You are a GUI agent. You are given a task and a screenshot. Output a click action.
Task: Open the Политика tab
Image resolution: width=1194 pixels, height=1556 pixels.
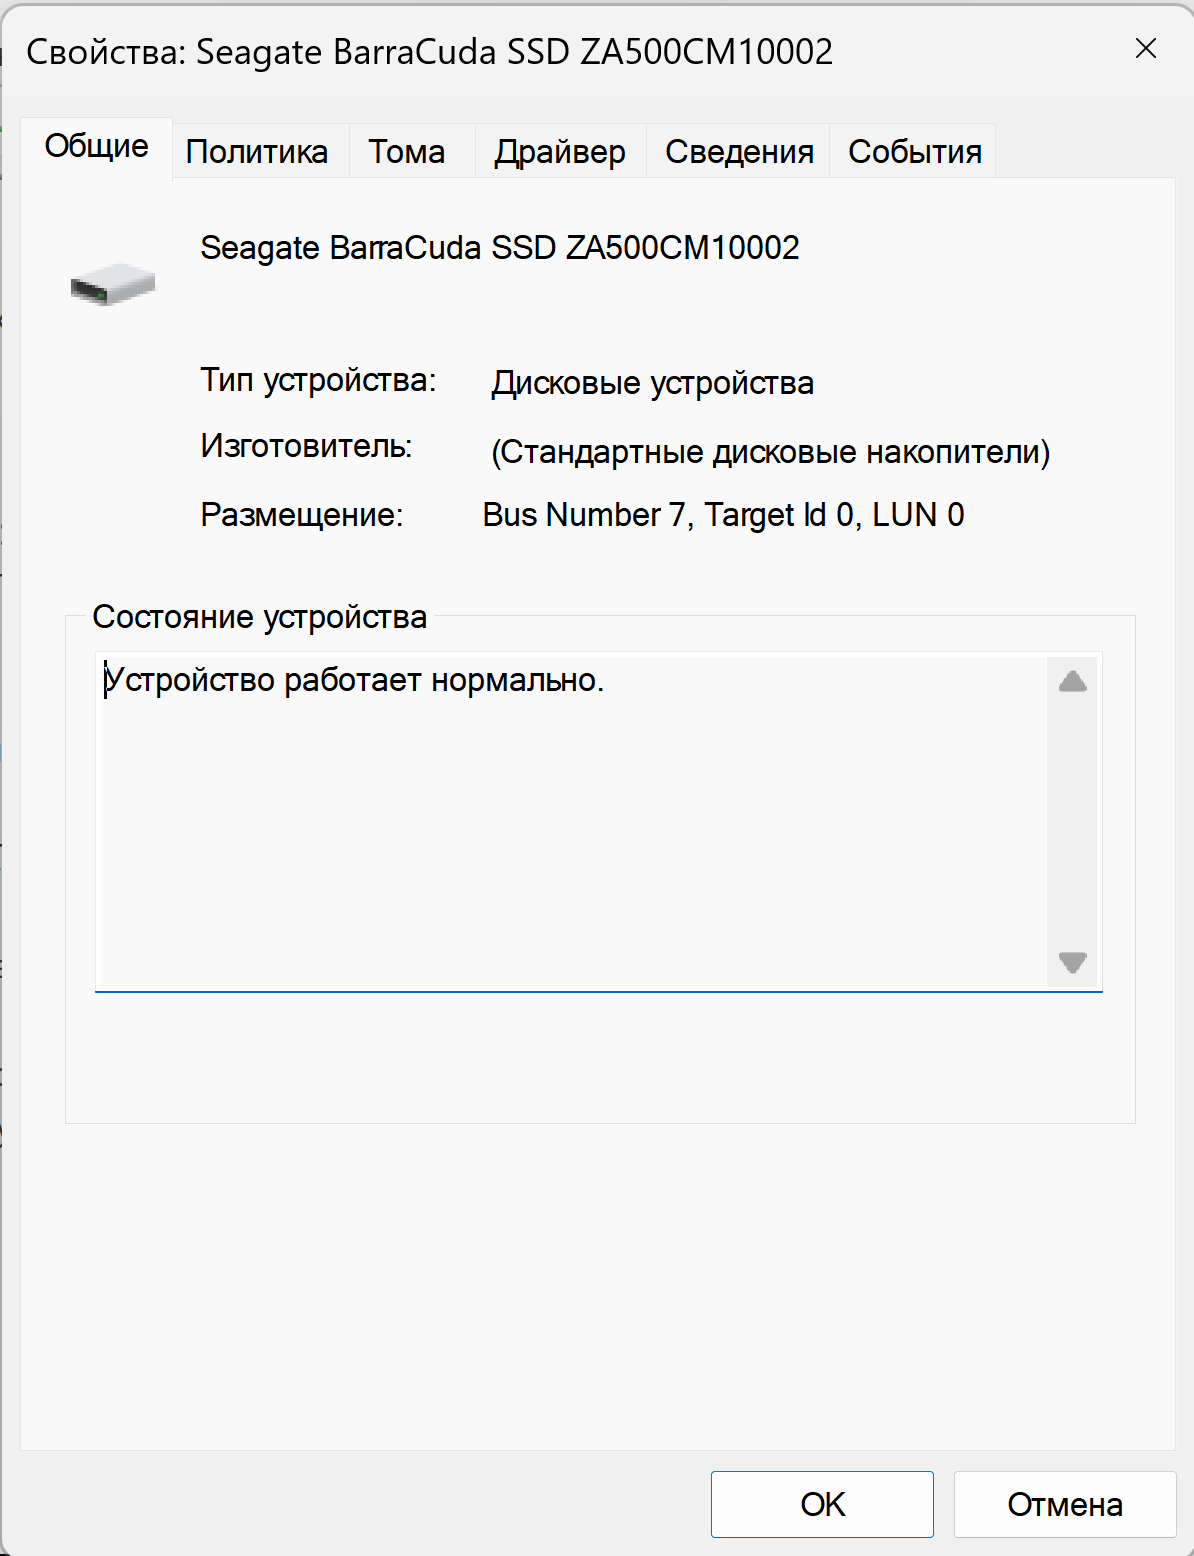(257, 152)
